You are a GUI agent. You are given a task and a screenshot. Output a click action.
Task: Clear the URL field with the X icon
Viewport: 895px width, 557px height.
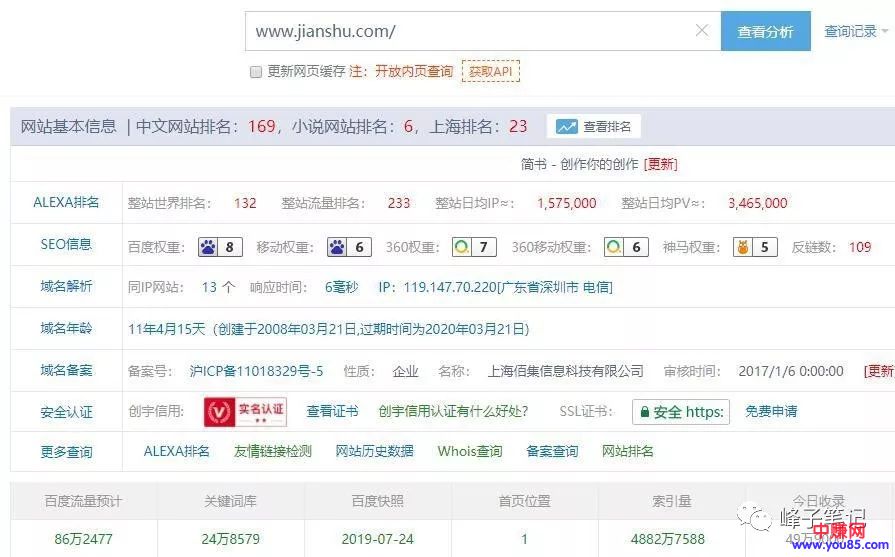pyautogui.click(x=702, y=31)
